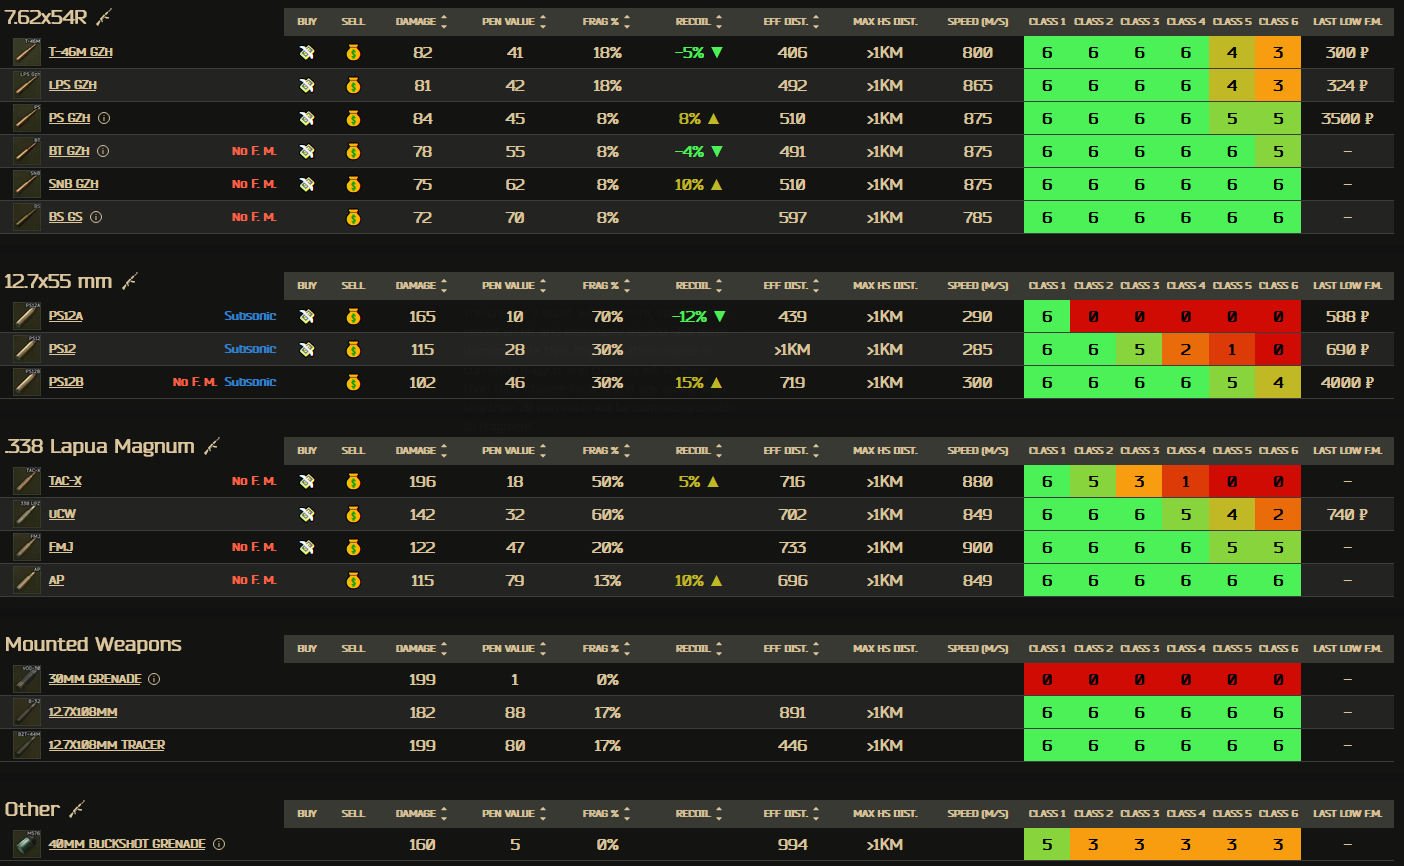This screenshot has width=1404, height=866.
Task: Click weapon icon beside .338 Lapua Magnum heading
Action: [211, 446]
